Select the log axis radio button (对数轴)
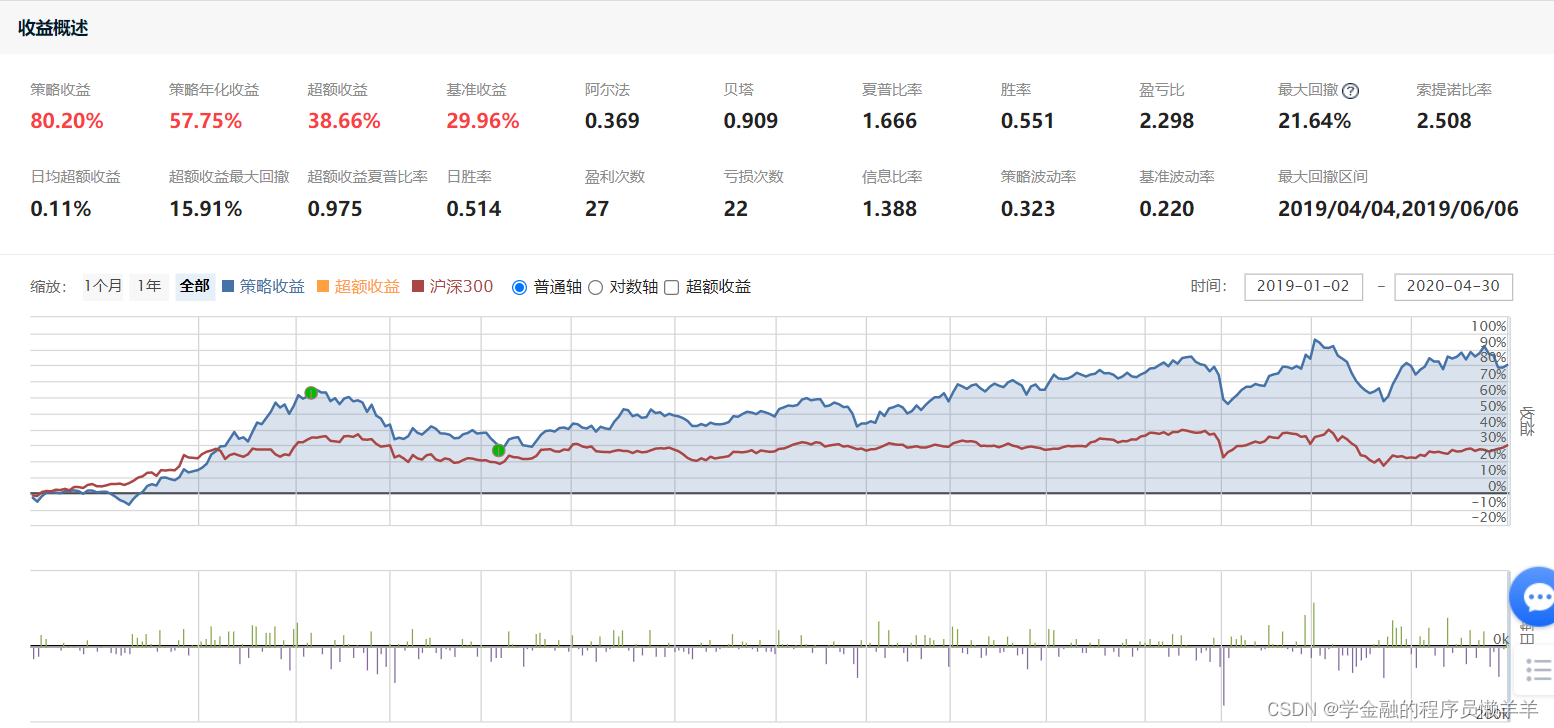1554x728 pixels. pyautogui.click(x=595, y=287)
